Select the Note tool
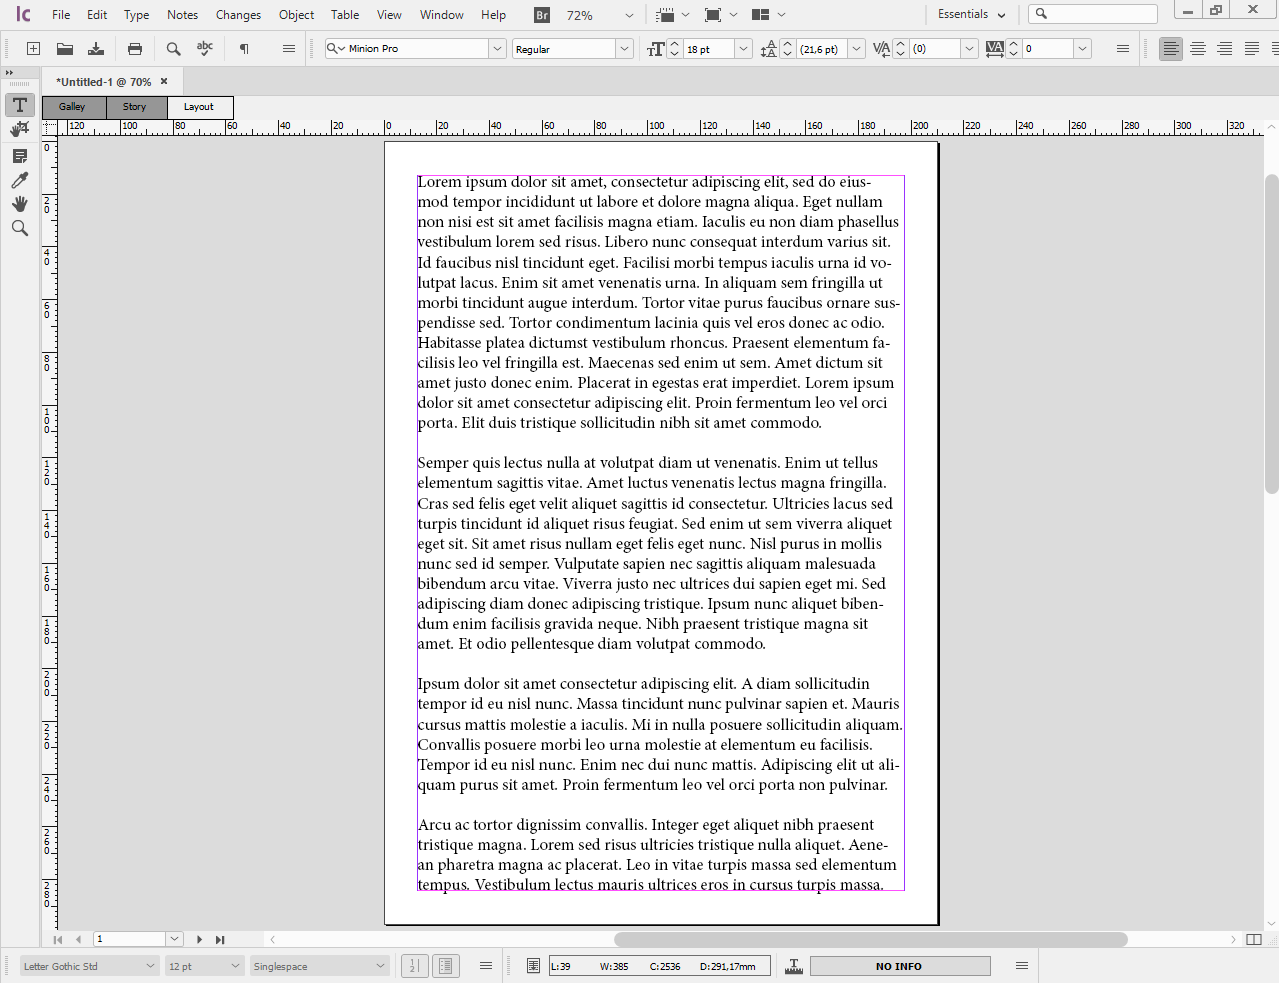Screen dimensions: 1279x983 tap(19, 155)
